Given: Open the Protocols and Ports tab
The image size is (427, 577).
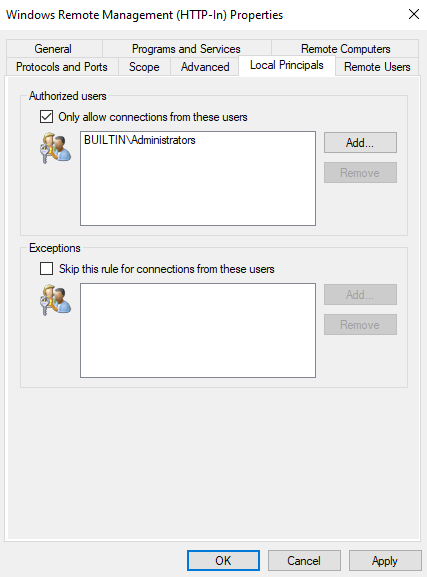Looking at the screenshot, I should click(62, 67).
